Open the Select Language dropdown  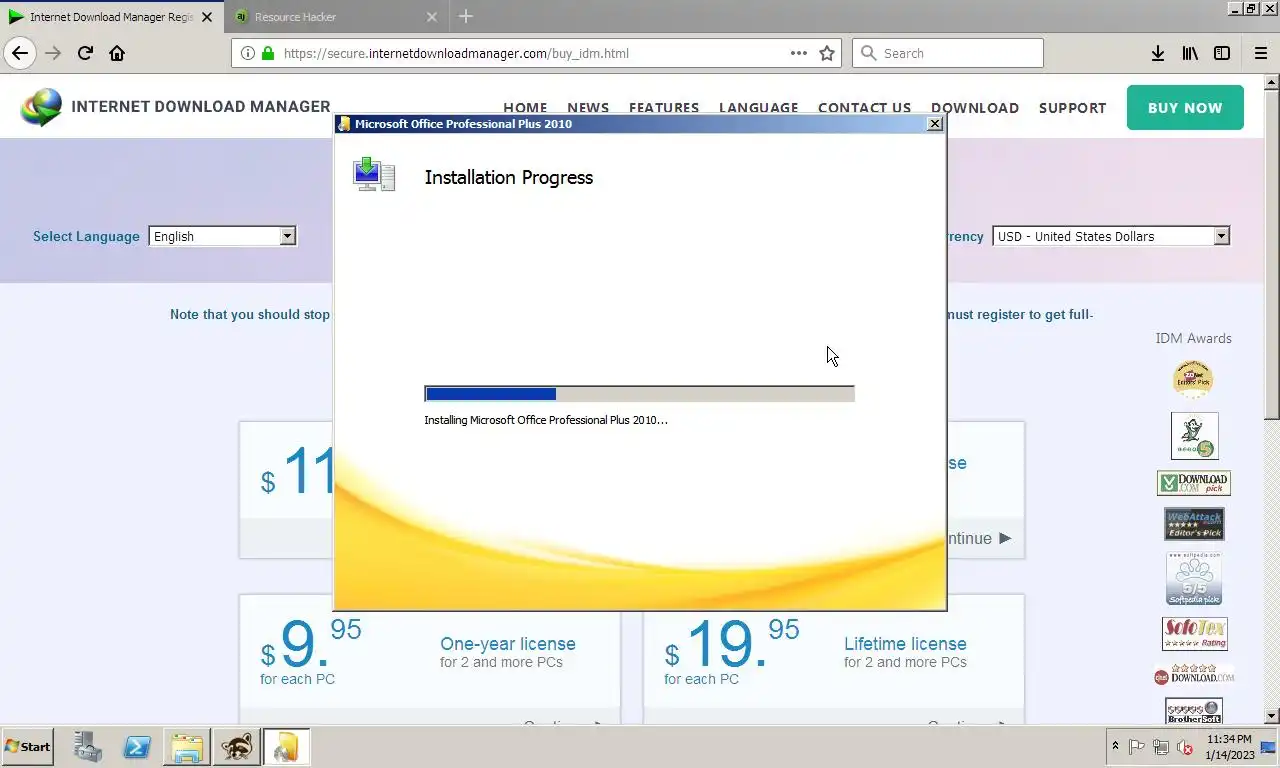222,236
